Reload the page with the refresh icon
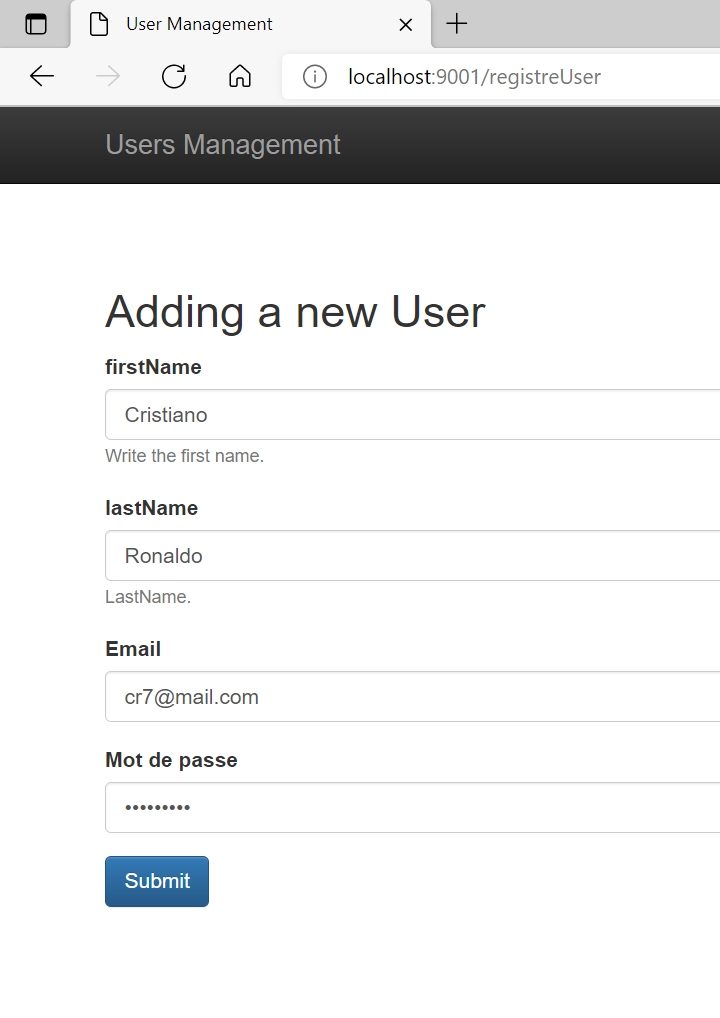Image resolution: width=720 pixels, height=1018 pixels. coord(173,76)
